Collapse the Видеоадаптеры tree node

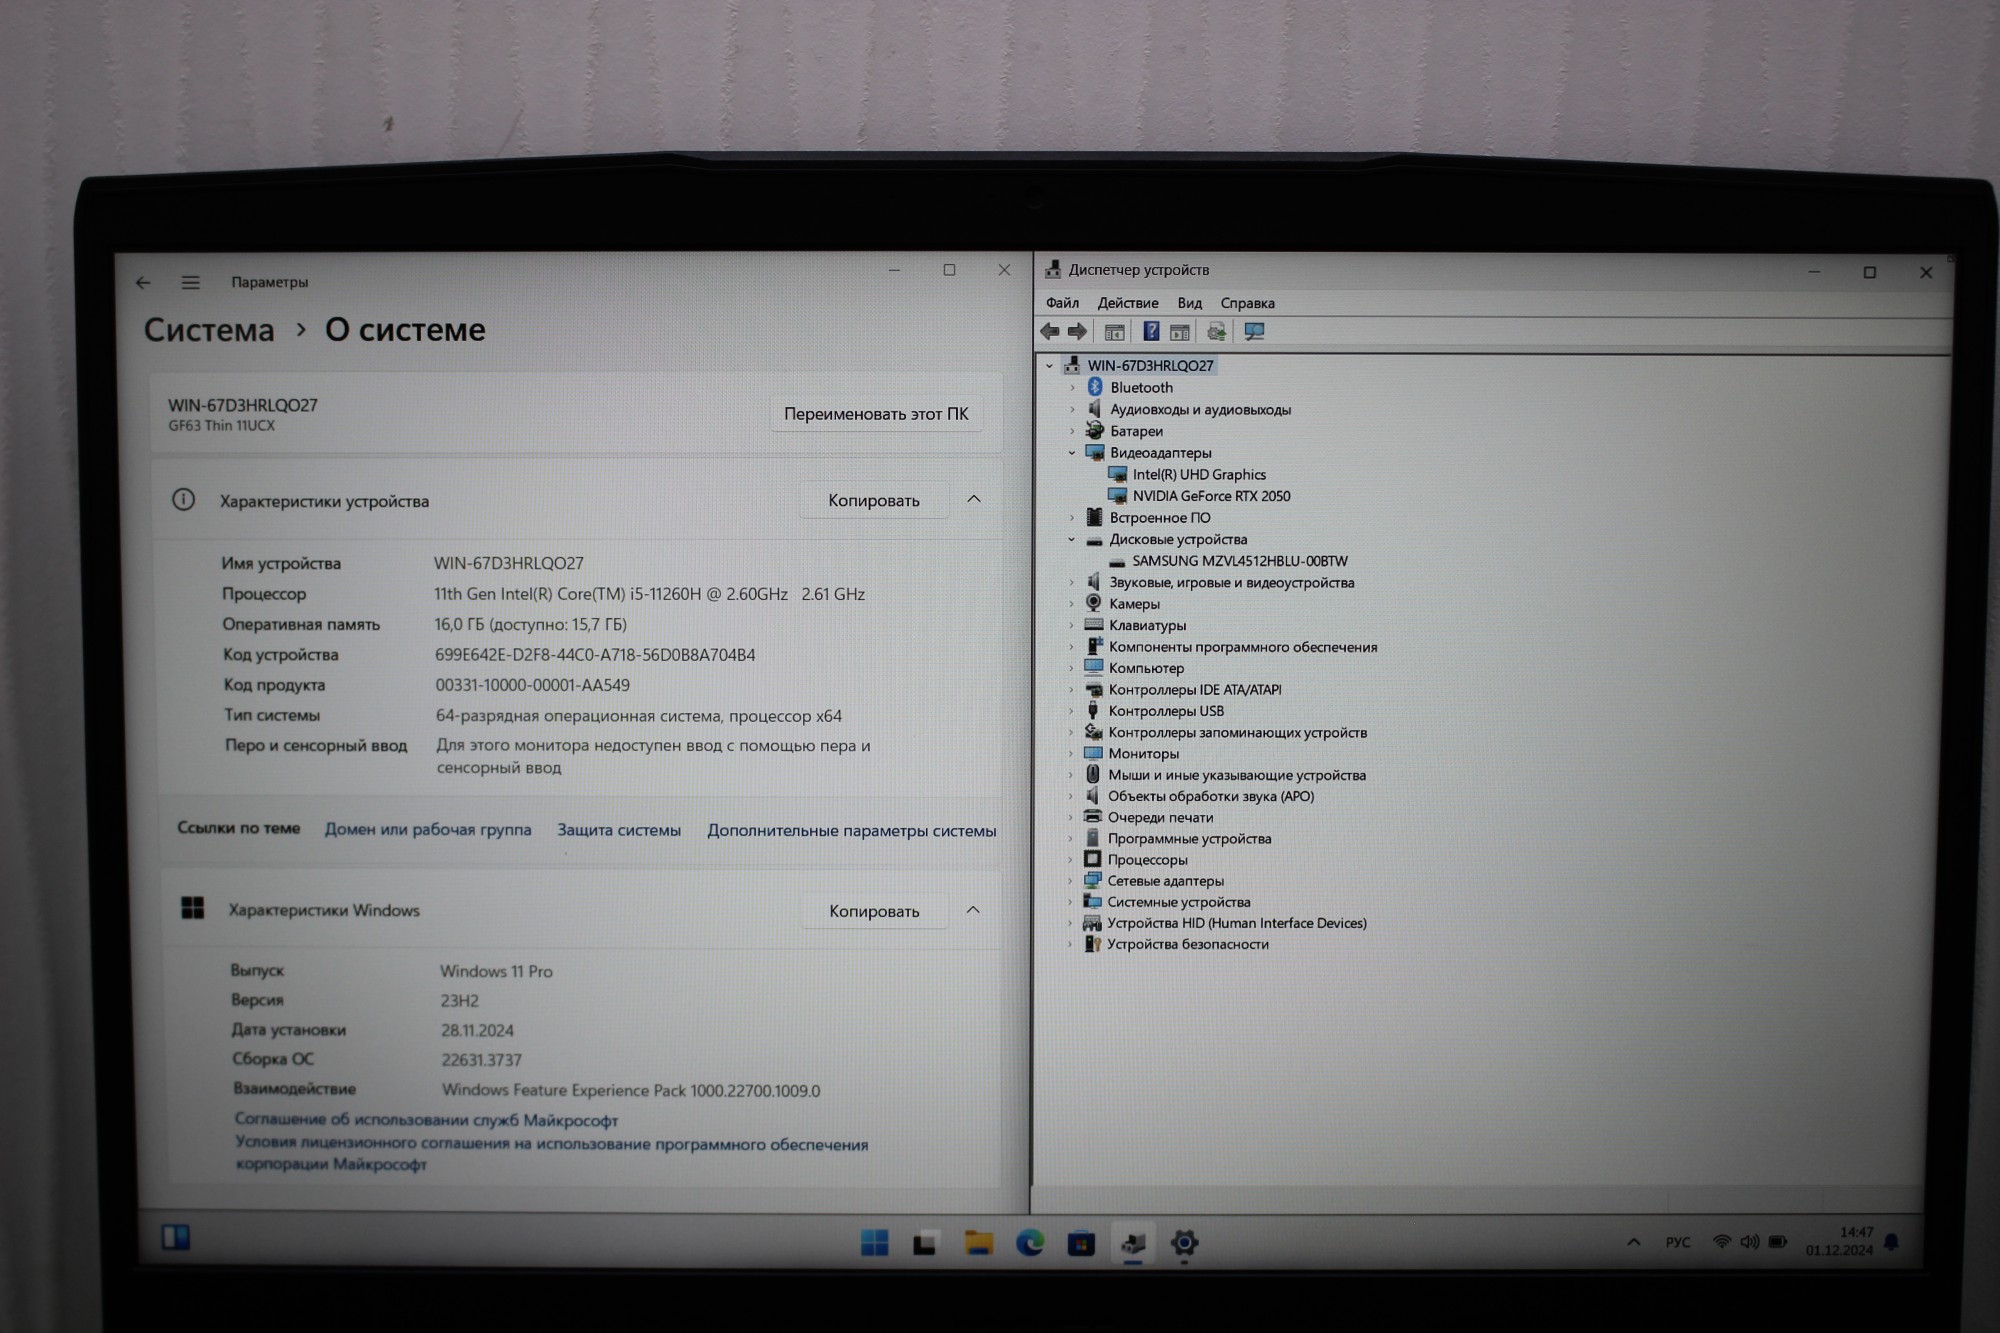click(x=1072, y=453)
